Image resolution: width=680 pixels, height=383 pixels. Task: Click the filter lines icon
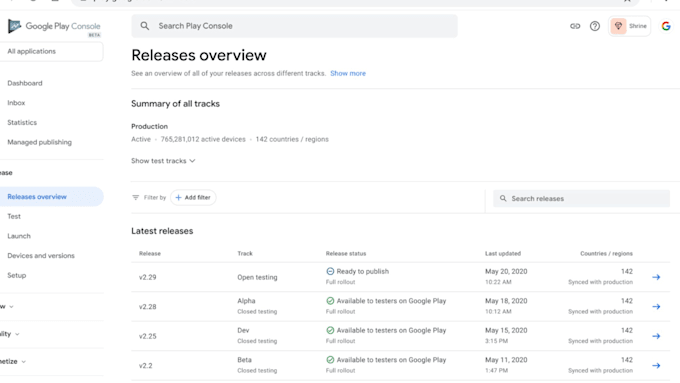[136, 197]
